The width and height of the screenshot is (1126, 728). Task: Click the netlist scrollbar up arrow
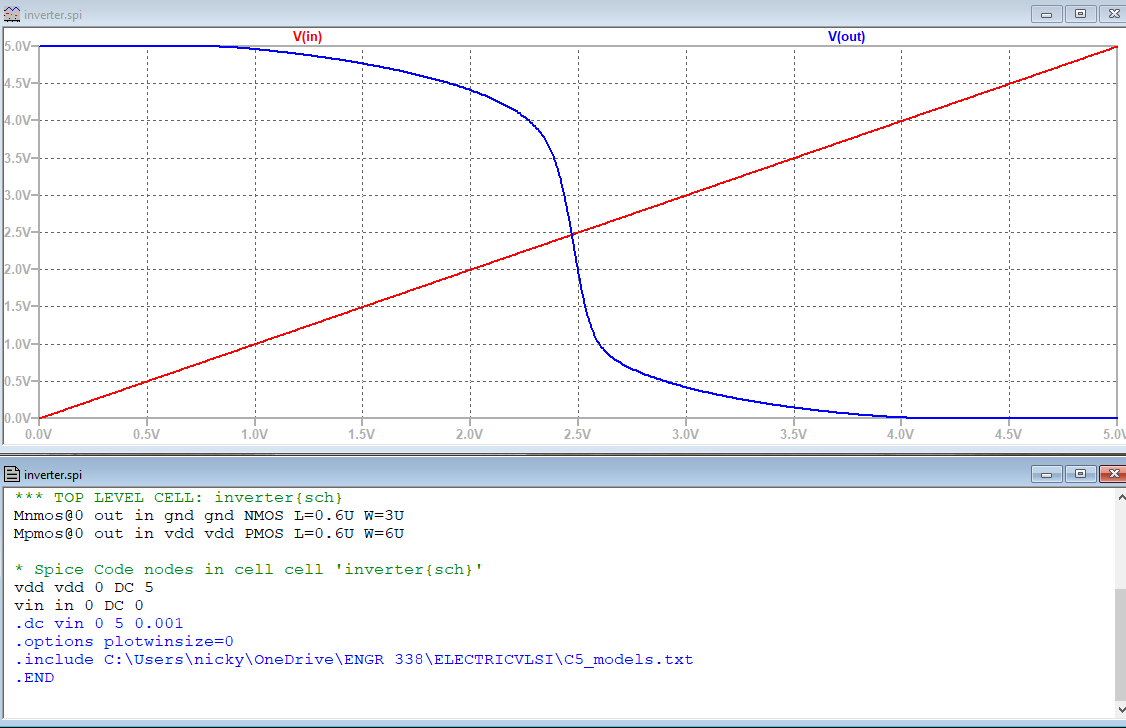pyautogui.click(x=1121, y=497)
